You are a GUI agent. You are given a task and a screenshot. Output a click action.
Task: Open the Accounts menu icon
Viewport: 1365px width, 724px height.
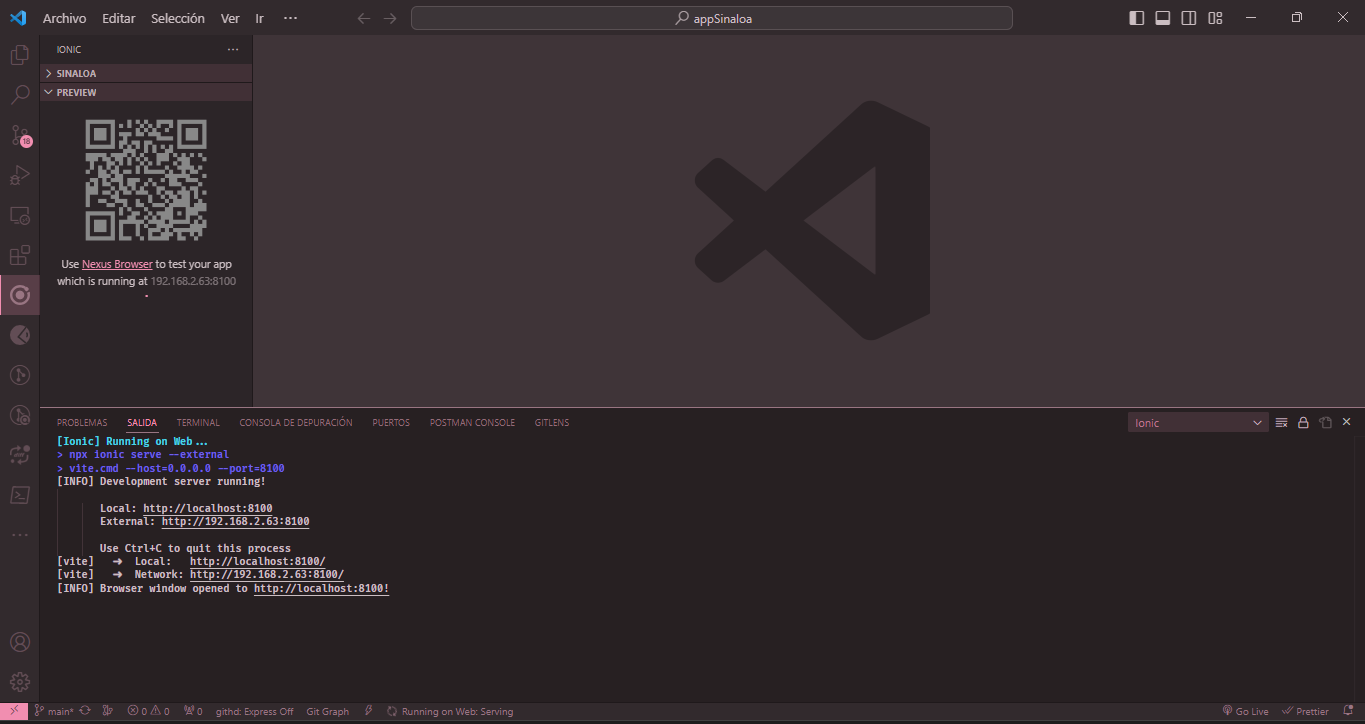pyautogui.click(x=19, y=642)
